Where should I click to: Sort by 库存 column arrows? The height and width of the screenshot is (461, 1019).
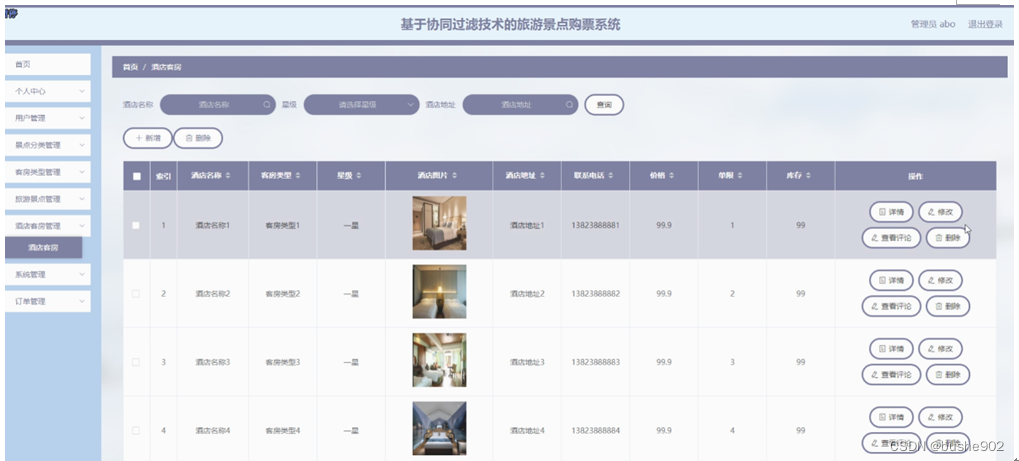click(808, 176)
